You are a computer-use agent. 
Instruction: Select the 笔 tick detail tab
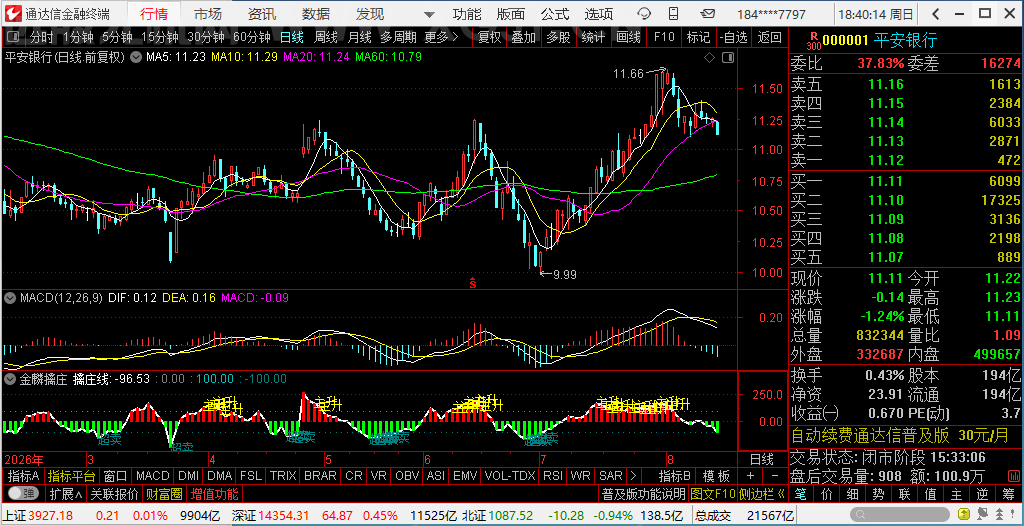point(801,493)
